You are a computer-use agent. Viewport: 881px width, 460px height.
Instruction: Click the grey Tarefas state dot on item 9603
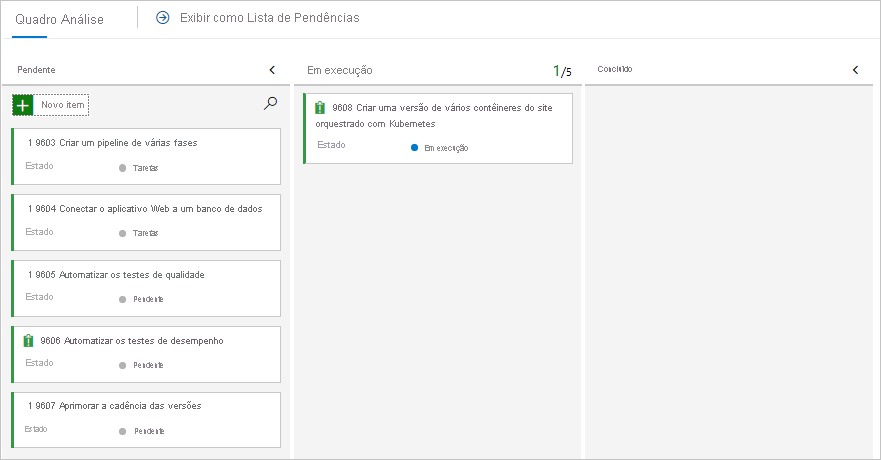(x=123, y=167)
